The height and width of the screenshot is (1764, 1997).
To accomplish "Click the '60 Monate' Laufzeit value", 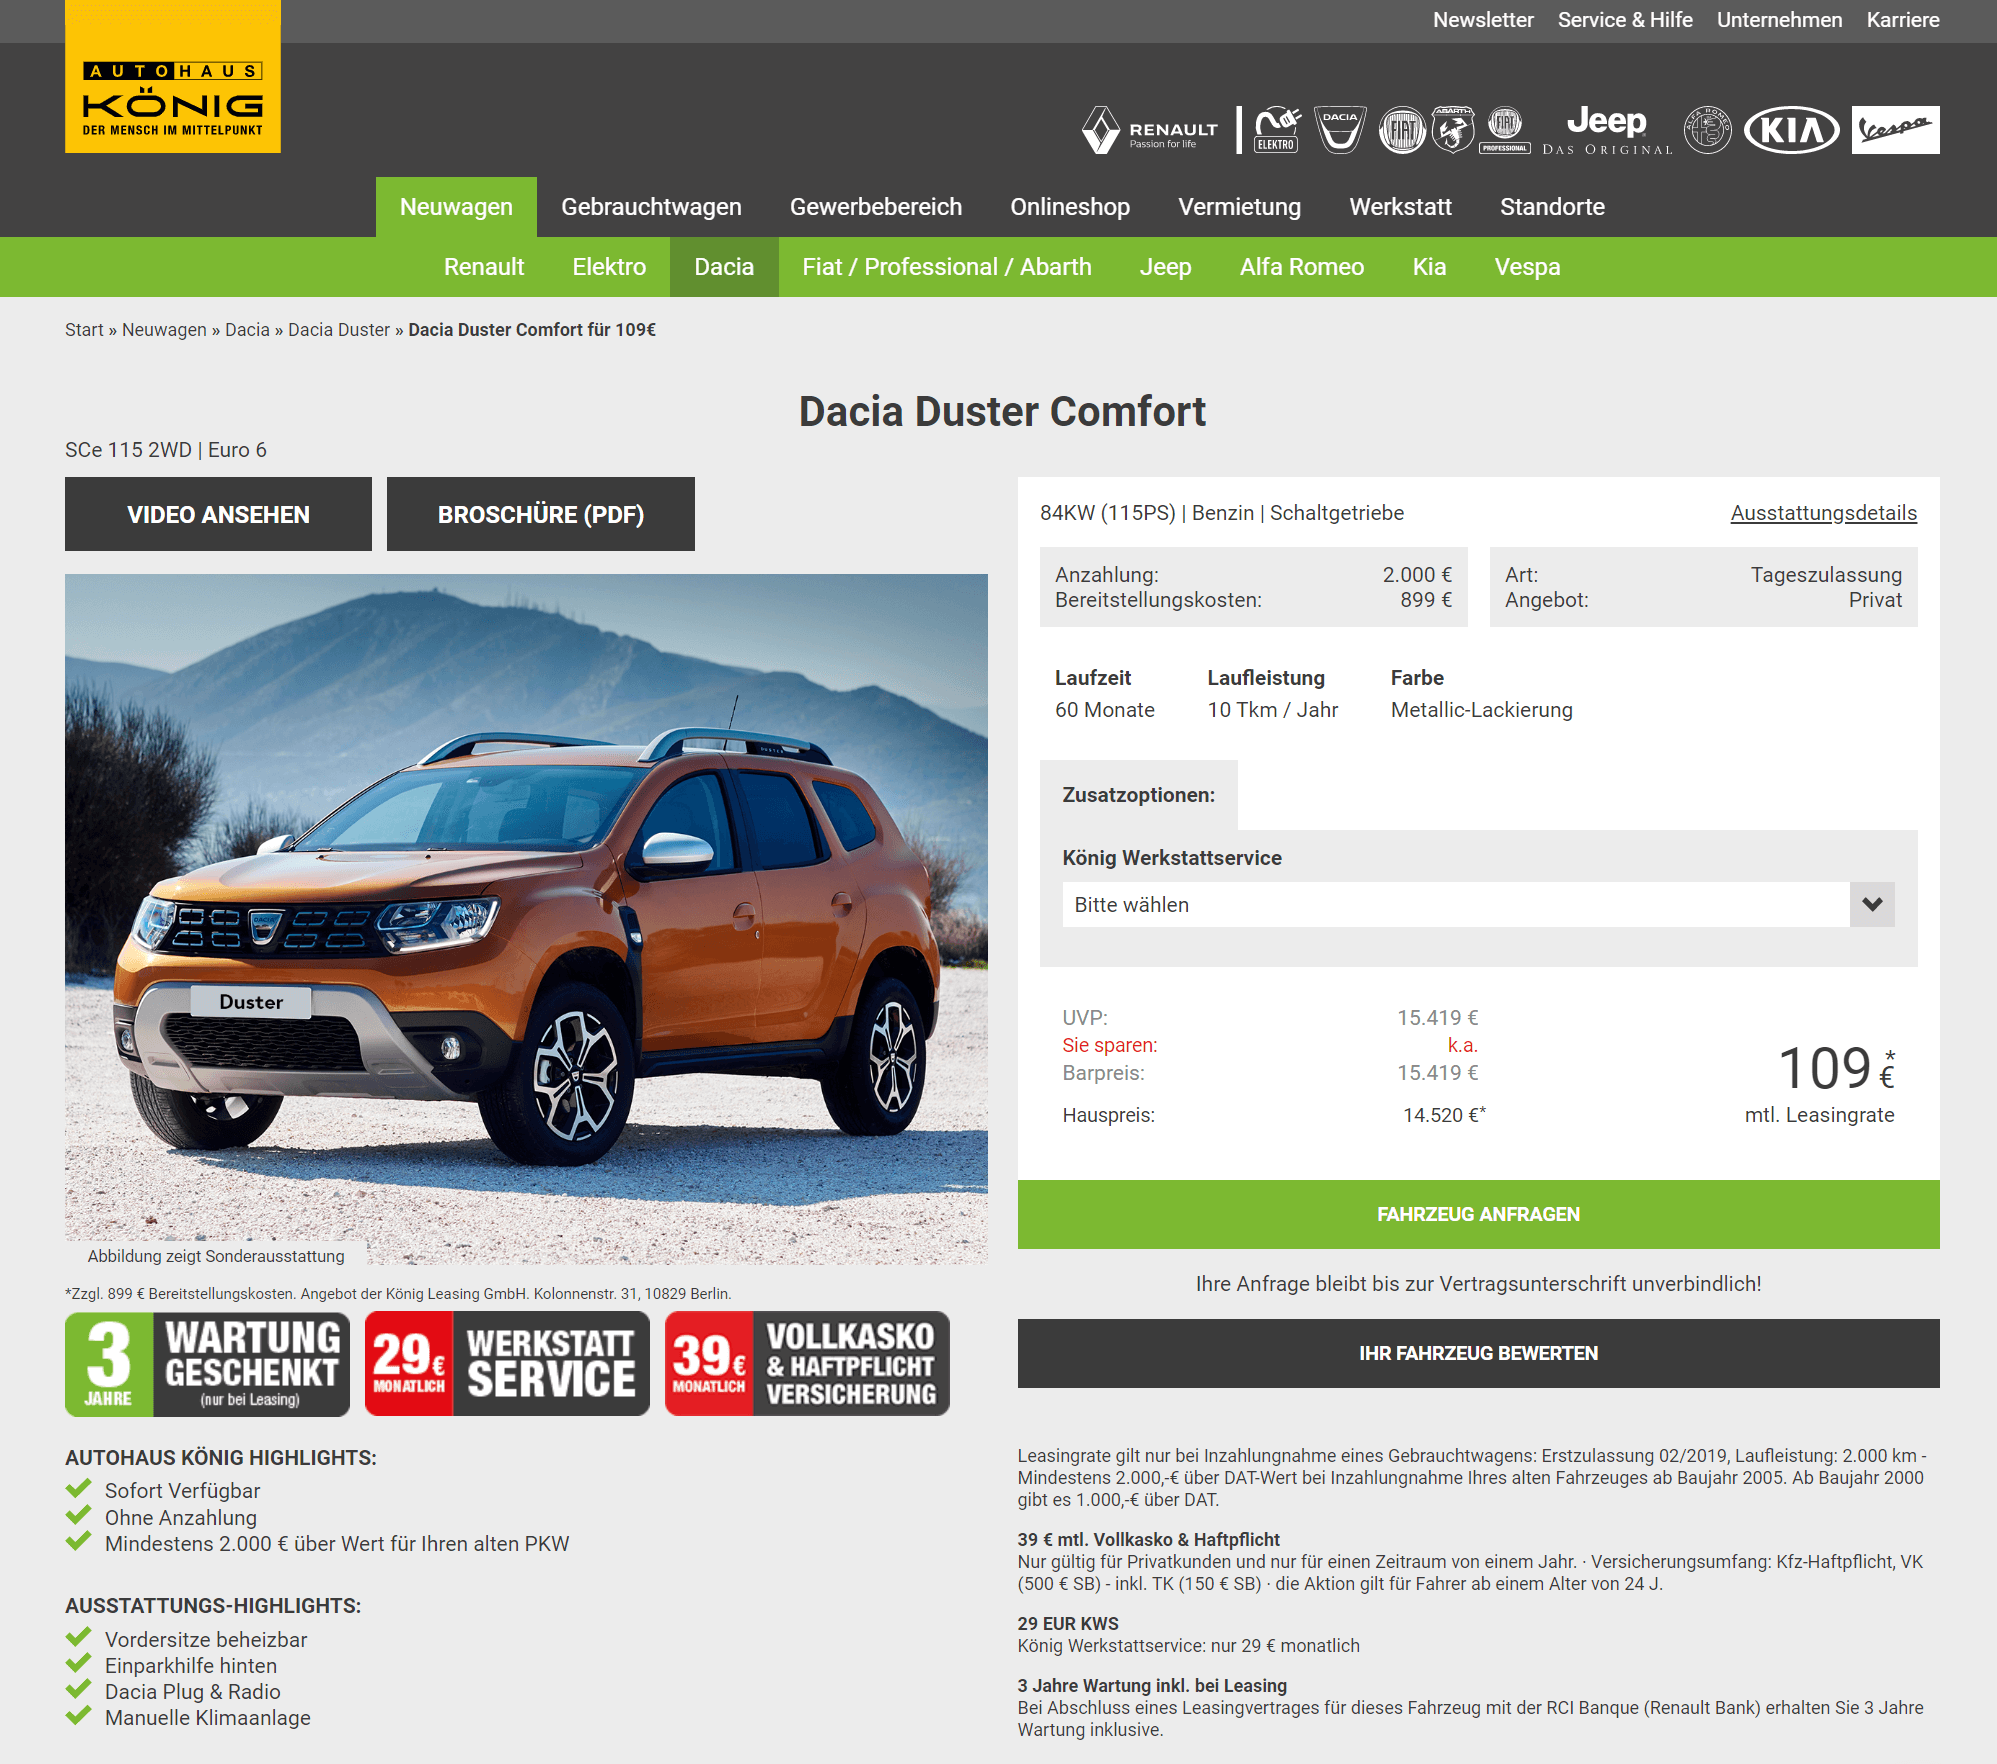I will click(x=1105, y=710).
